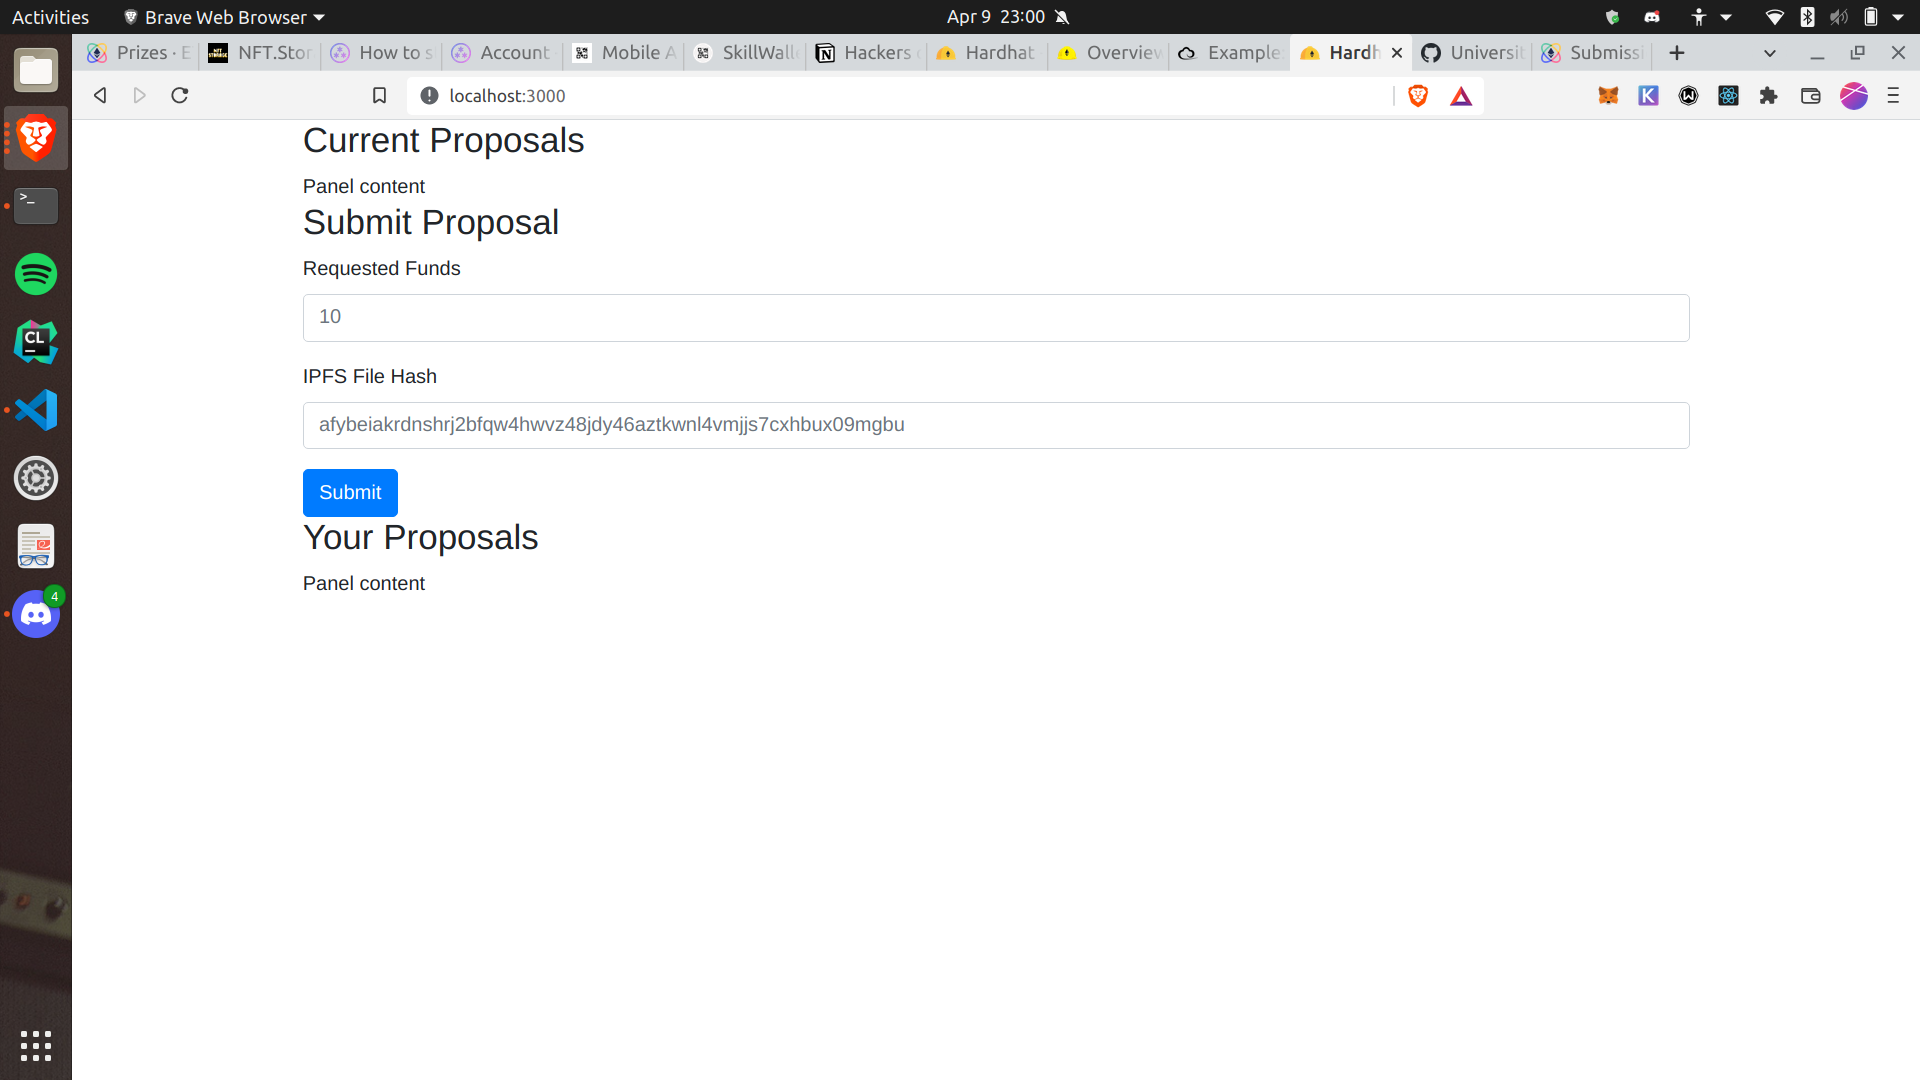This screenshot has width=1920, height=1080.
Task: Click the Brave shields icon
Action: [1418, 94]
